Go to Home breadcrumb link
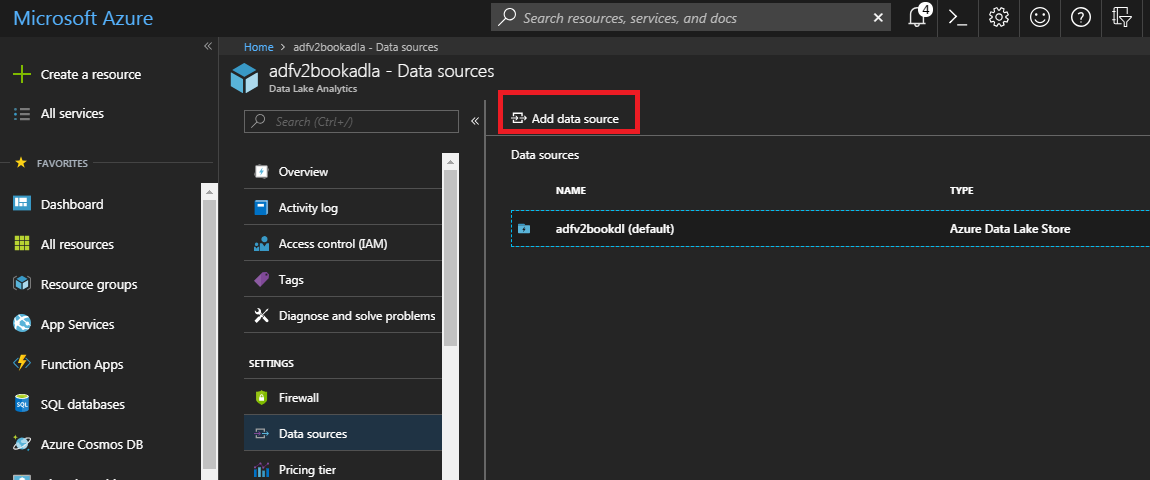 point(259,47)
